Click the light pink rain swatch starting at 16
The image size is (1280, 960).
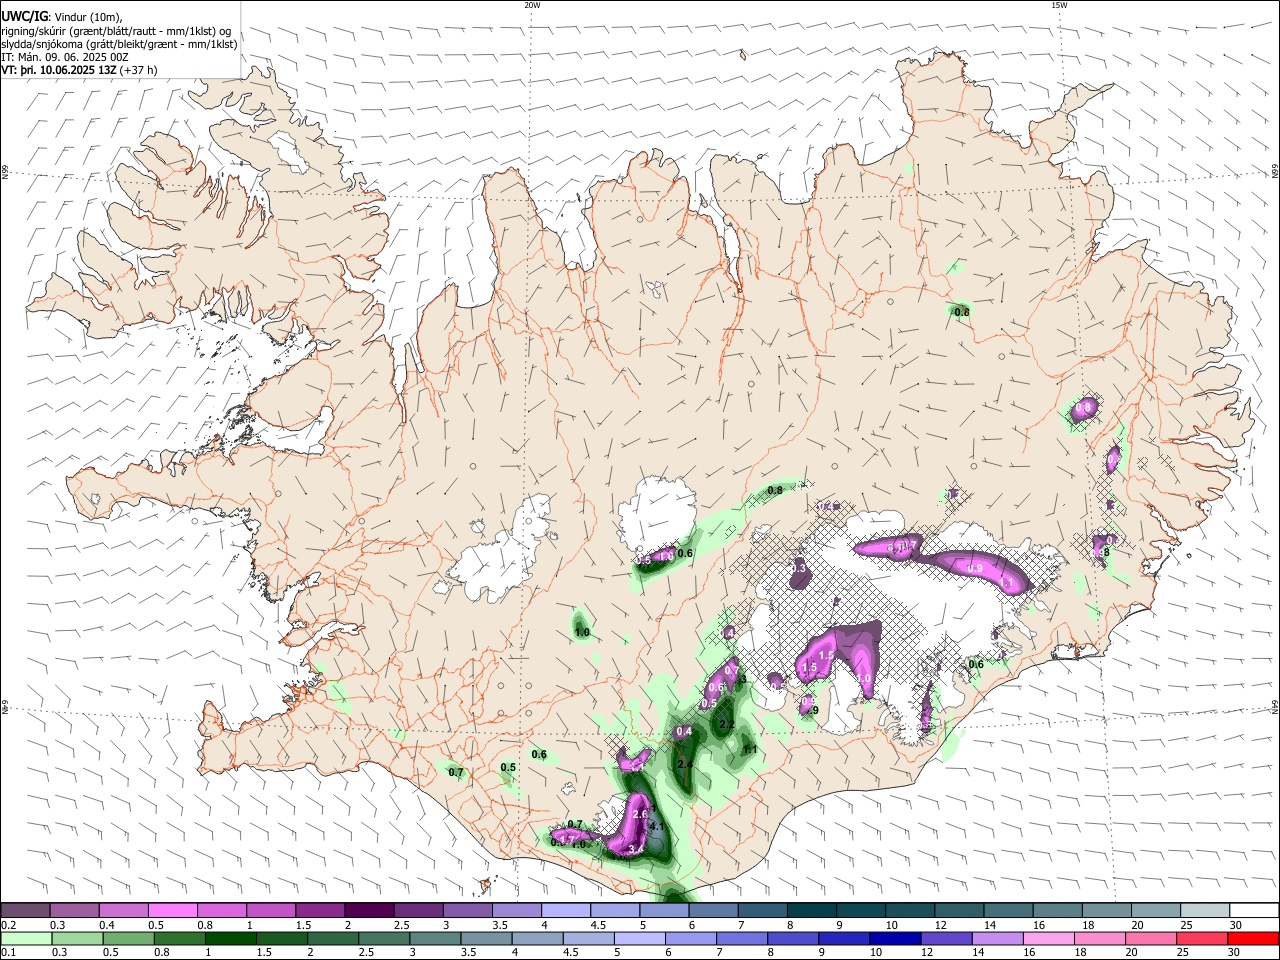click(x=1048, y=938)
